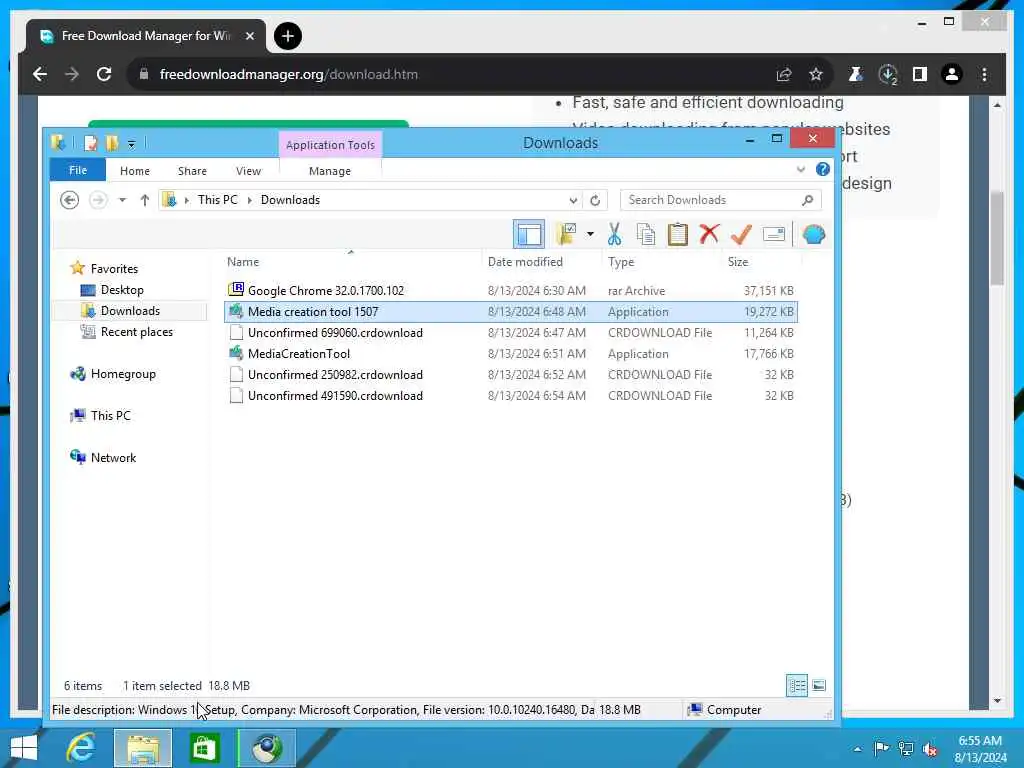Sort by the Size column header

pyautogui.click(x=738, y=262)
